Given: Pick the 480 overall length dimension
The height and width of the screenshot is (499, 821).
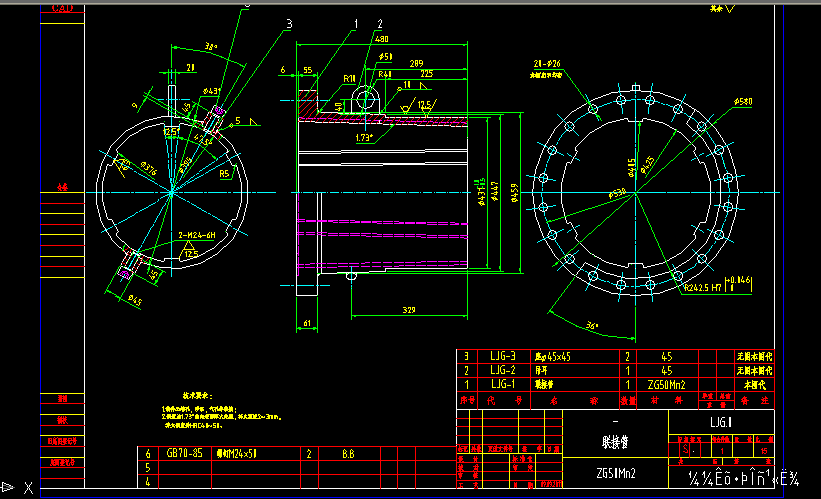Looking at the screenshot, I should pyautogui.click(x=380, y=38).
